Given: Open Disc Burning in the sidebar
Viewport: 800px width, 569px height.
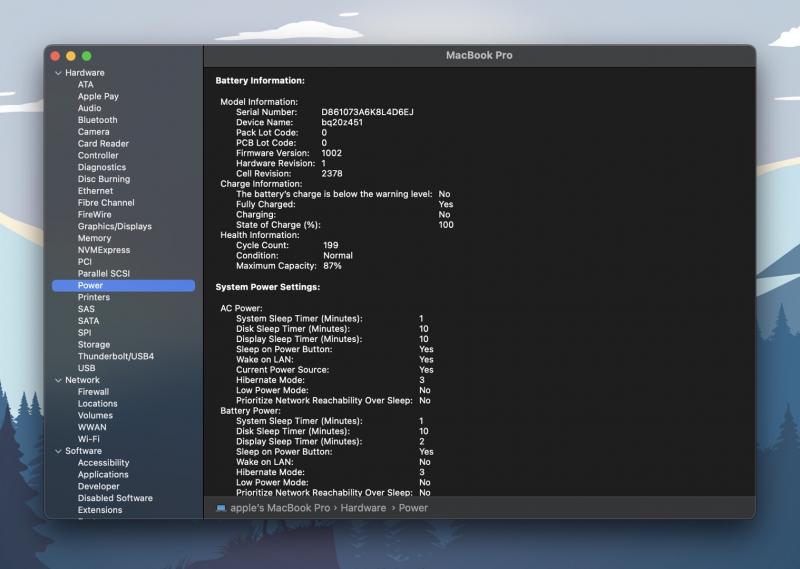Looking at the screenshot, I should coord(104,179).
